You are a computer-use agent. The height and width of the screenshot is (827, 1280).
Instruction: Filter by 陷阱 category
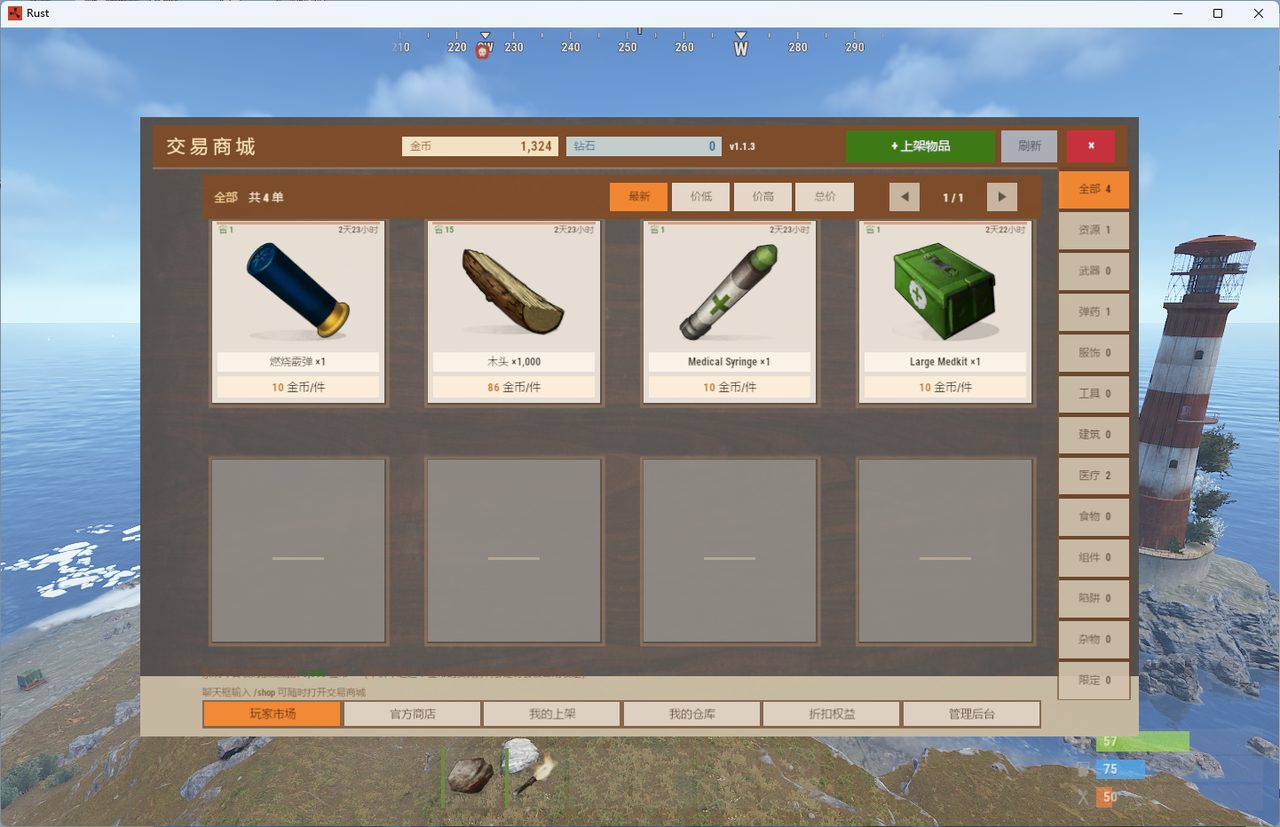coord(1094,599)
